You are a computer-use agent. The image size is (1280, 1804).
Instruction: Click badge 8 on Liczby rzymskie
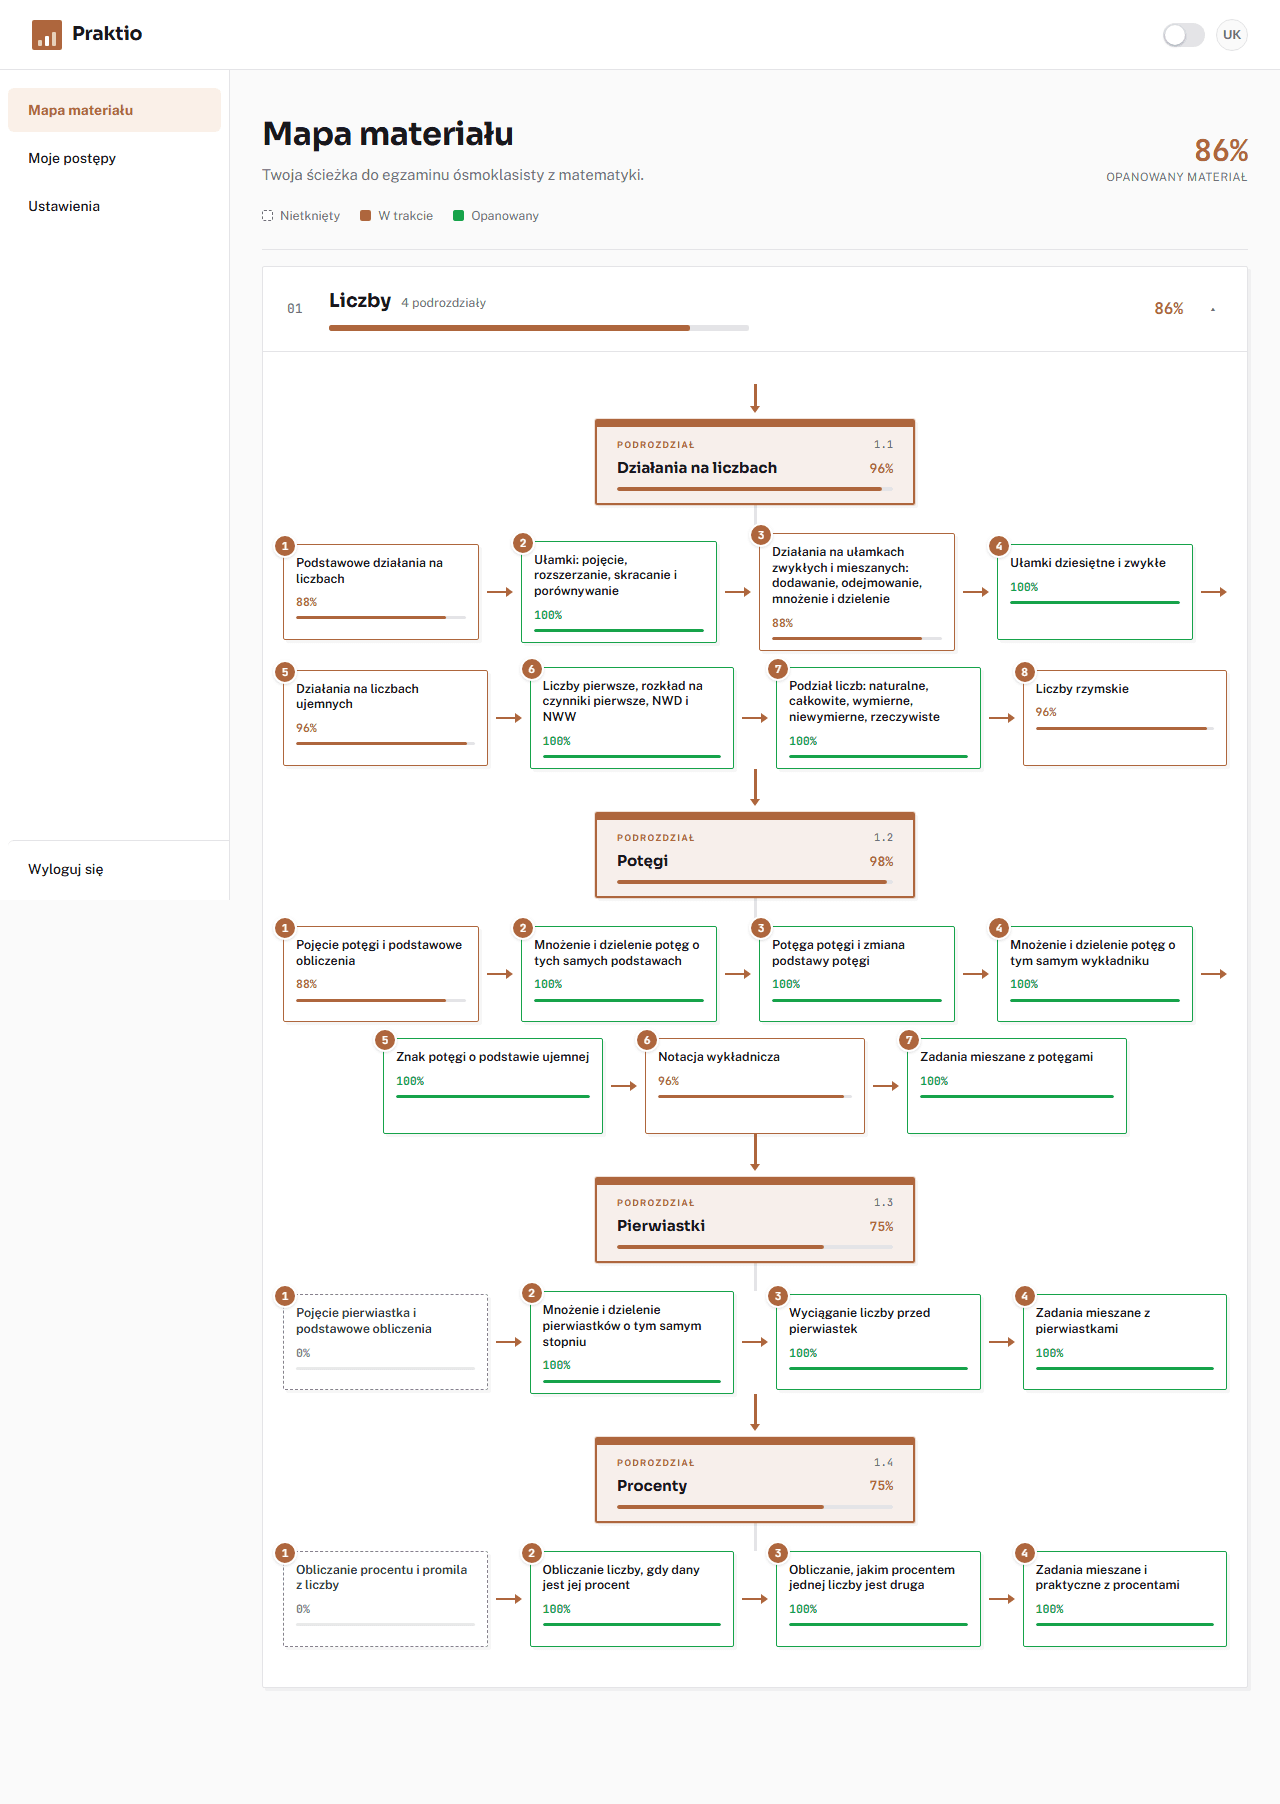click(x=1024, y=672)
